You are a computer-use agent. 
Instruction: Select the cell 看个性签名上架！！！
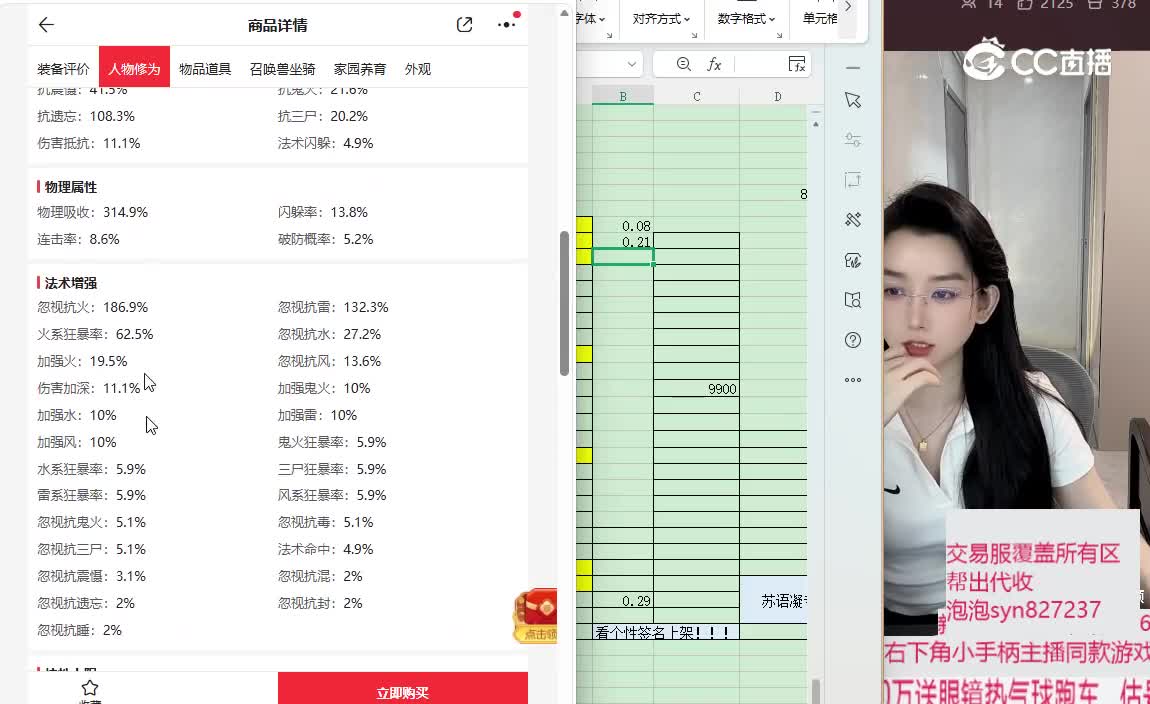tap(666, 632)
